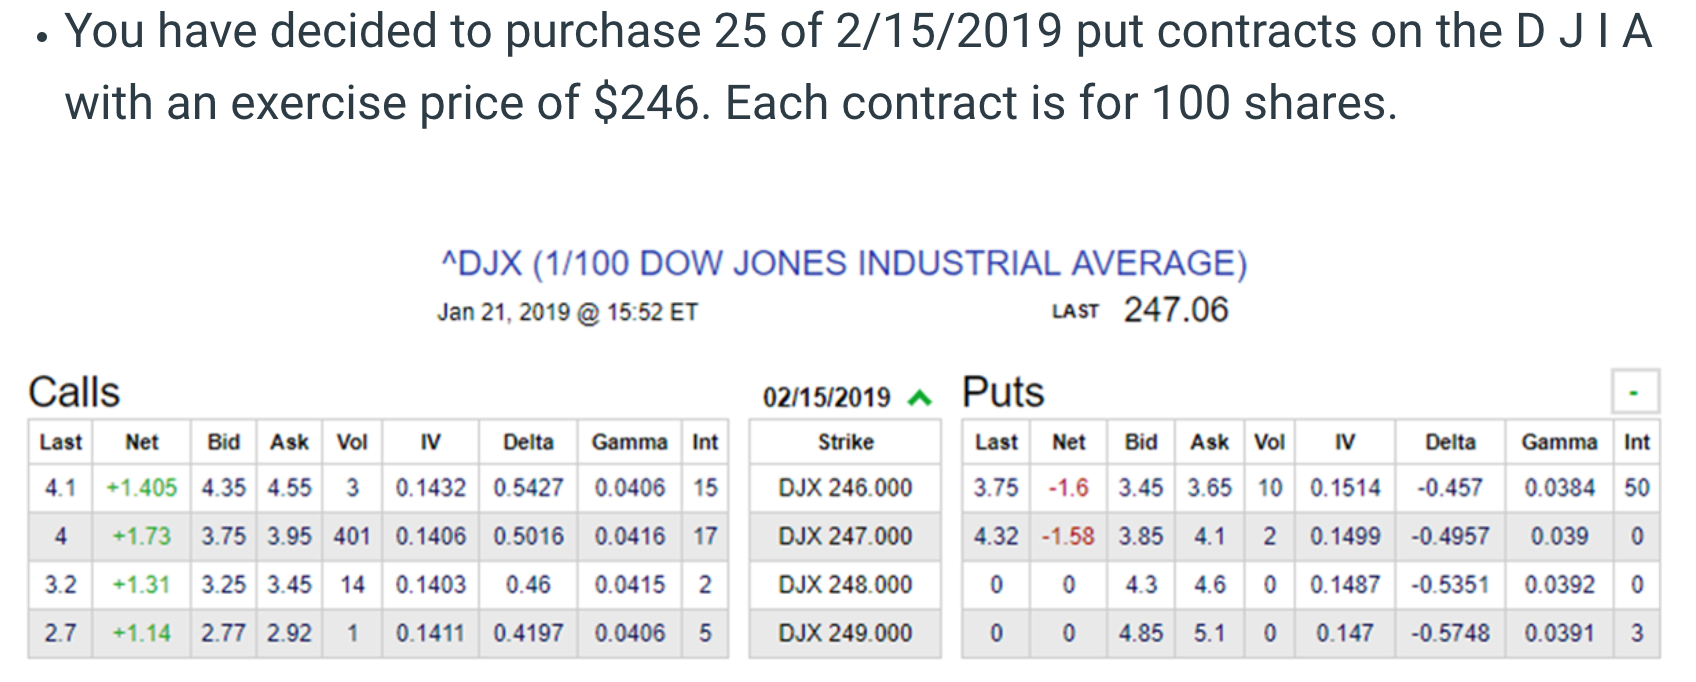The image size is (1696, 682).
Task: Pick the DJX 248.000 strike
Action: tap(845, 584)
